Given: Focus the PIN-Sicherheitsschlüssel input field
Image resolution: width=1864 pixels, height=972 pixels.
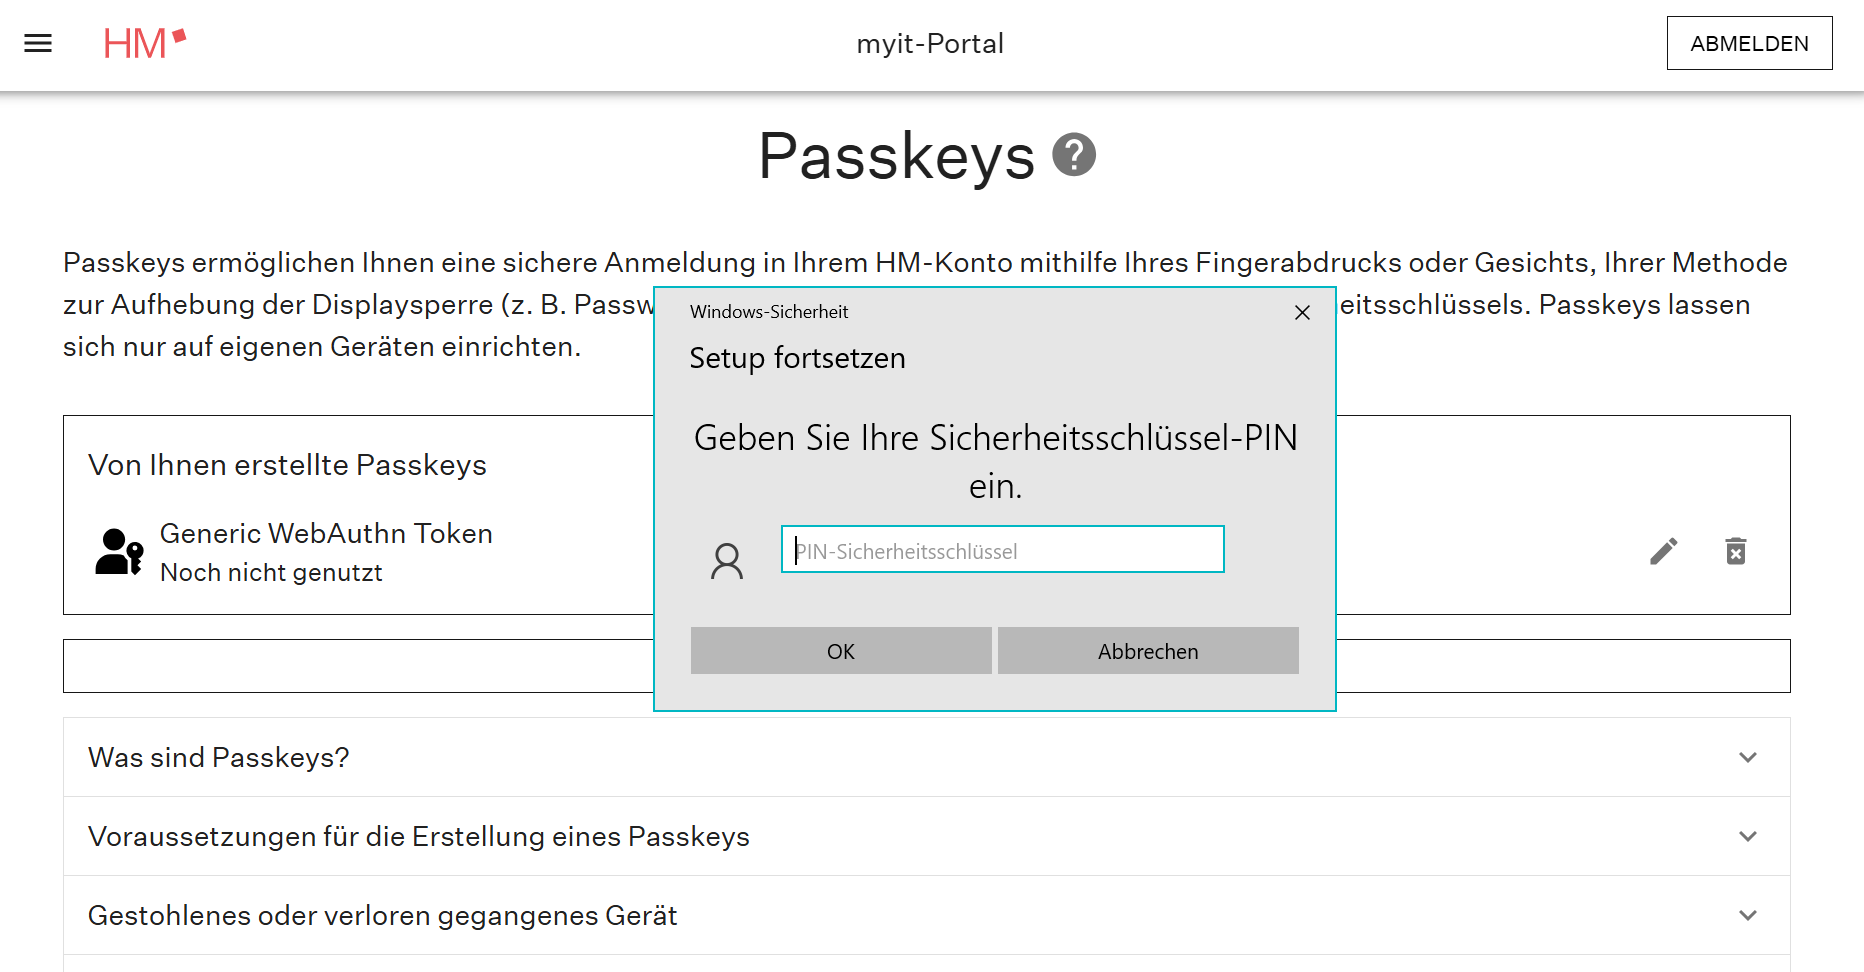Looking at the screenshot, I should [1002, 550].
